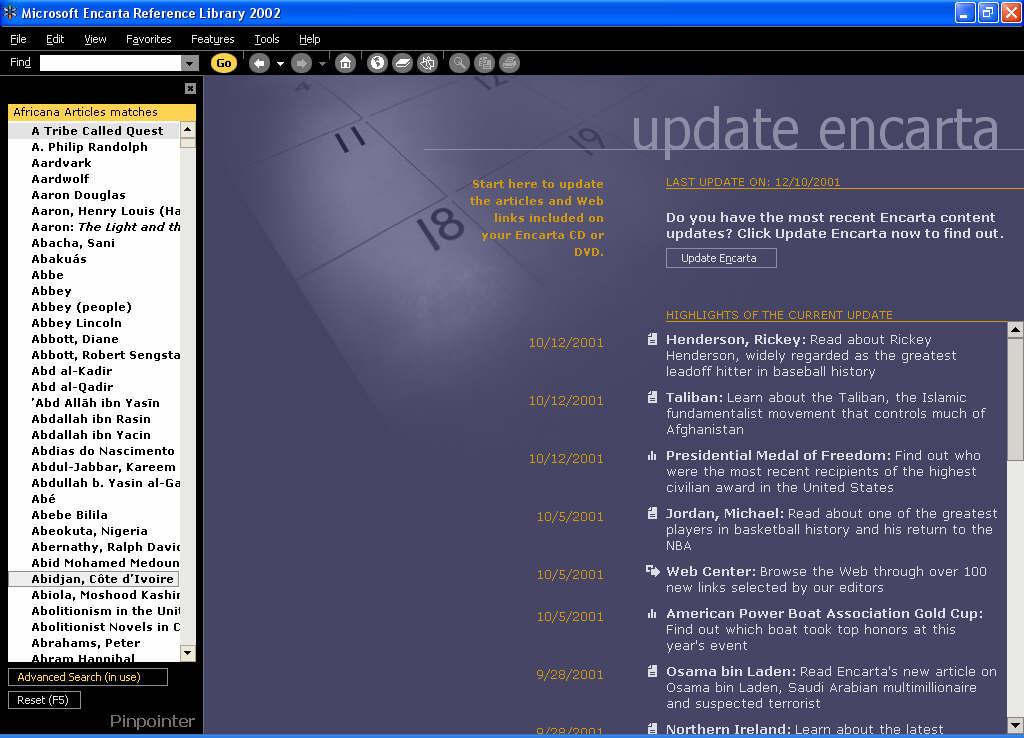Go back with the left arrow icon
The width and height of the screenshot is (1024, 738).
coord(259,63)
